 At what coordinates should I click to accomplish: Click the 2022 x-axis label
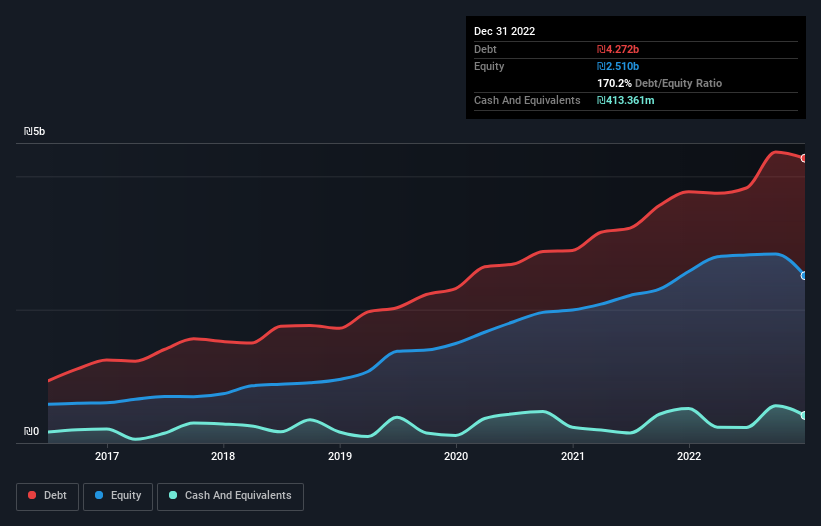click(689, 456)
